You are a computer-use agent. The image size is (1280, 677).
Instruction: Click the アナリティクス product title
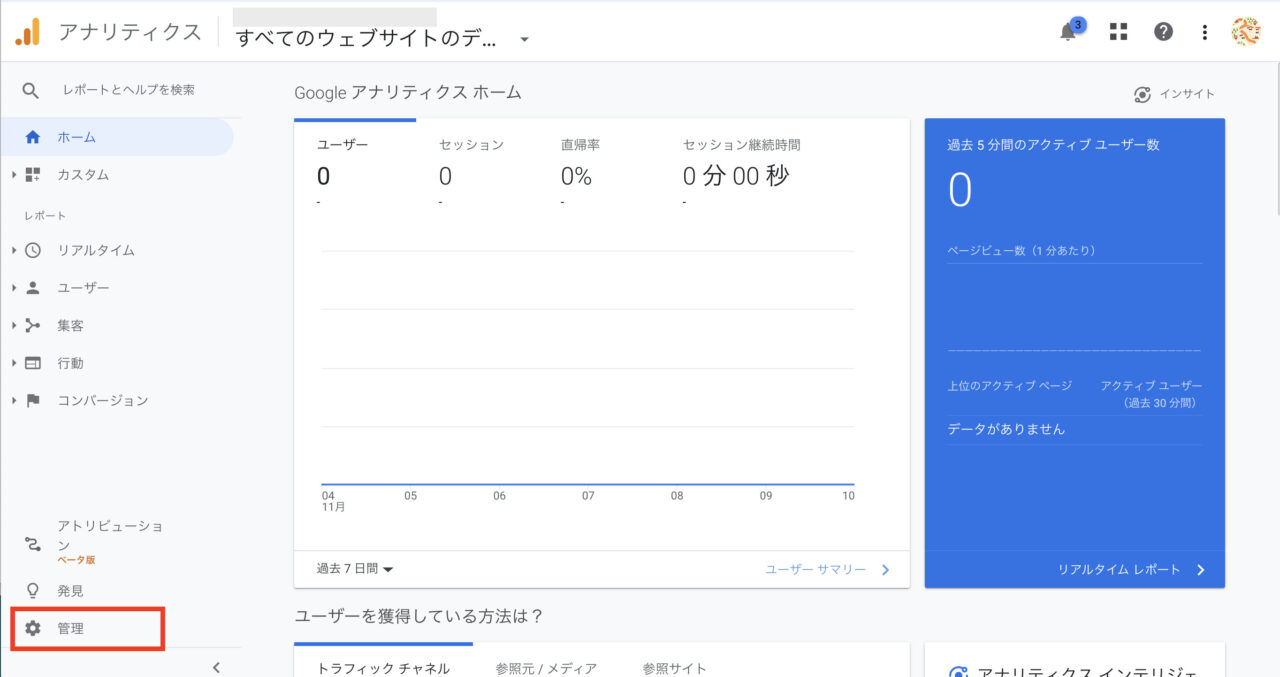[130, 32]
